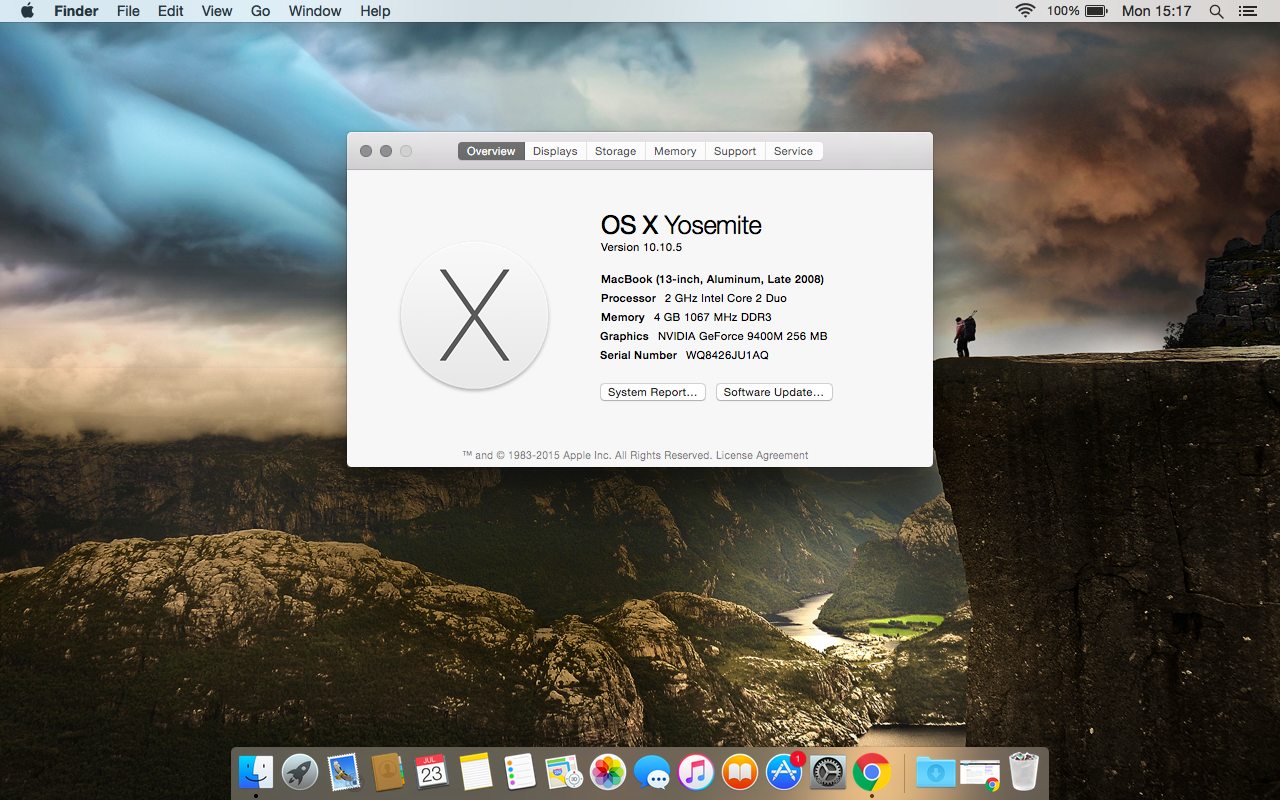Open Downloads folder stack in Dock

[x=936, y=772]
